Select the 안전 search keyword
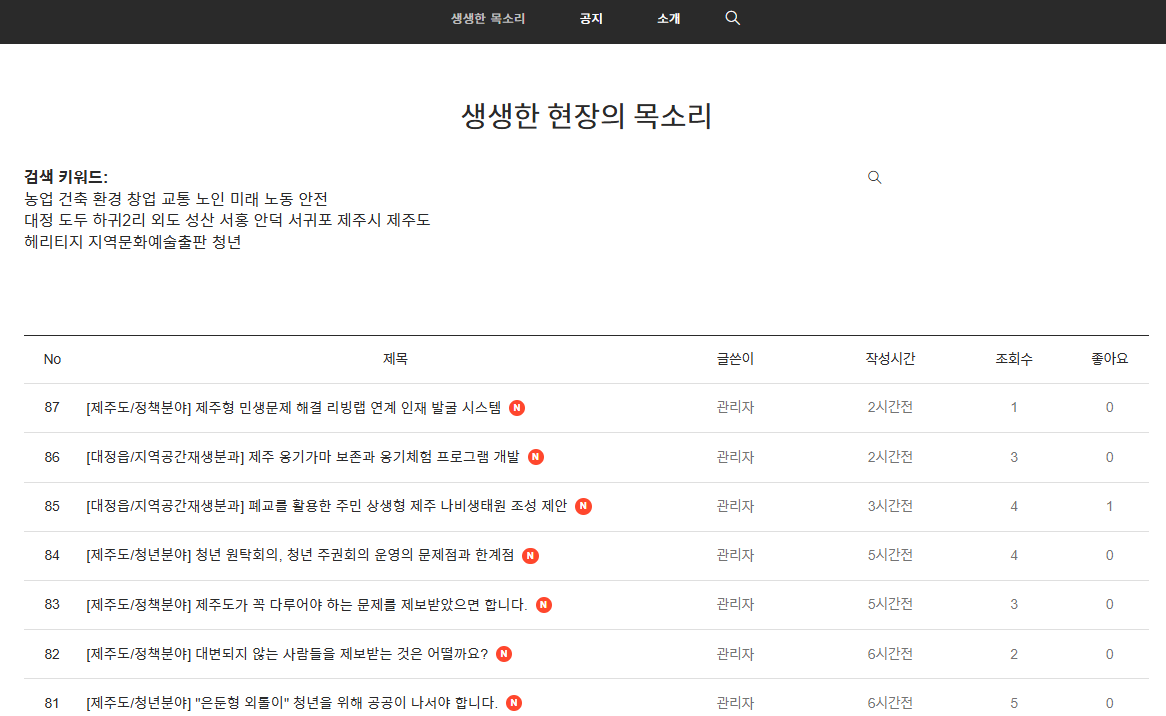Screen dimensions: 1166x716 (x=313, y=199)
